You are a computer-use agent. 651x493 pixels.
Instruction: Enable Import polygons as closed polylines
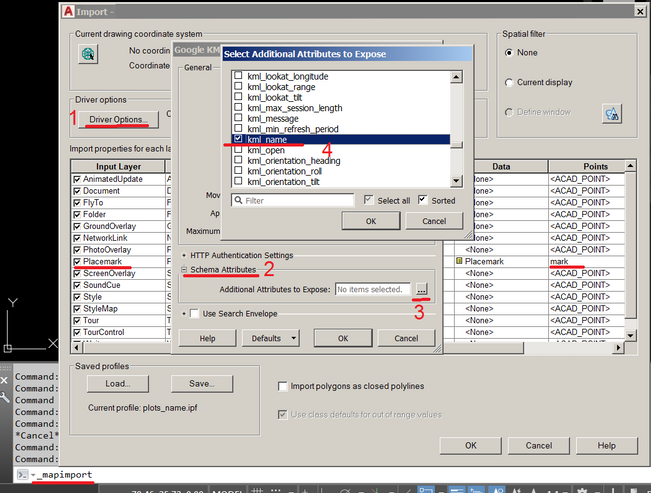click(x=283, y=386)
